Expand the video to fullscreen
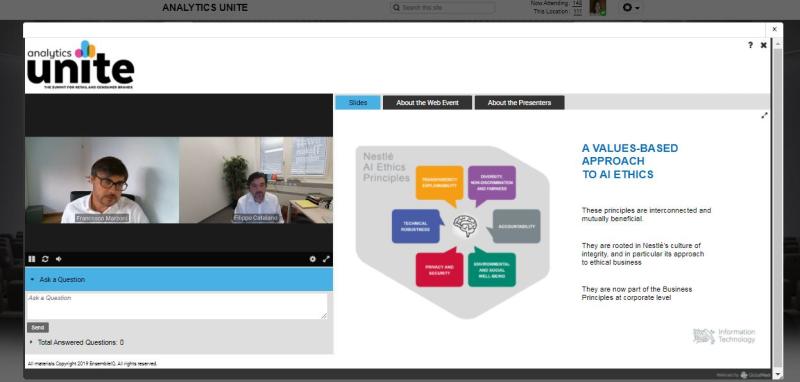This screenshot has height=382, width=800. click(326, 259)
